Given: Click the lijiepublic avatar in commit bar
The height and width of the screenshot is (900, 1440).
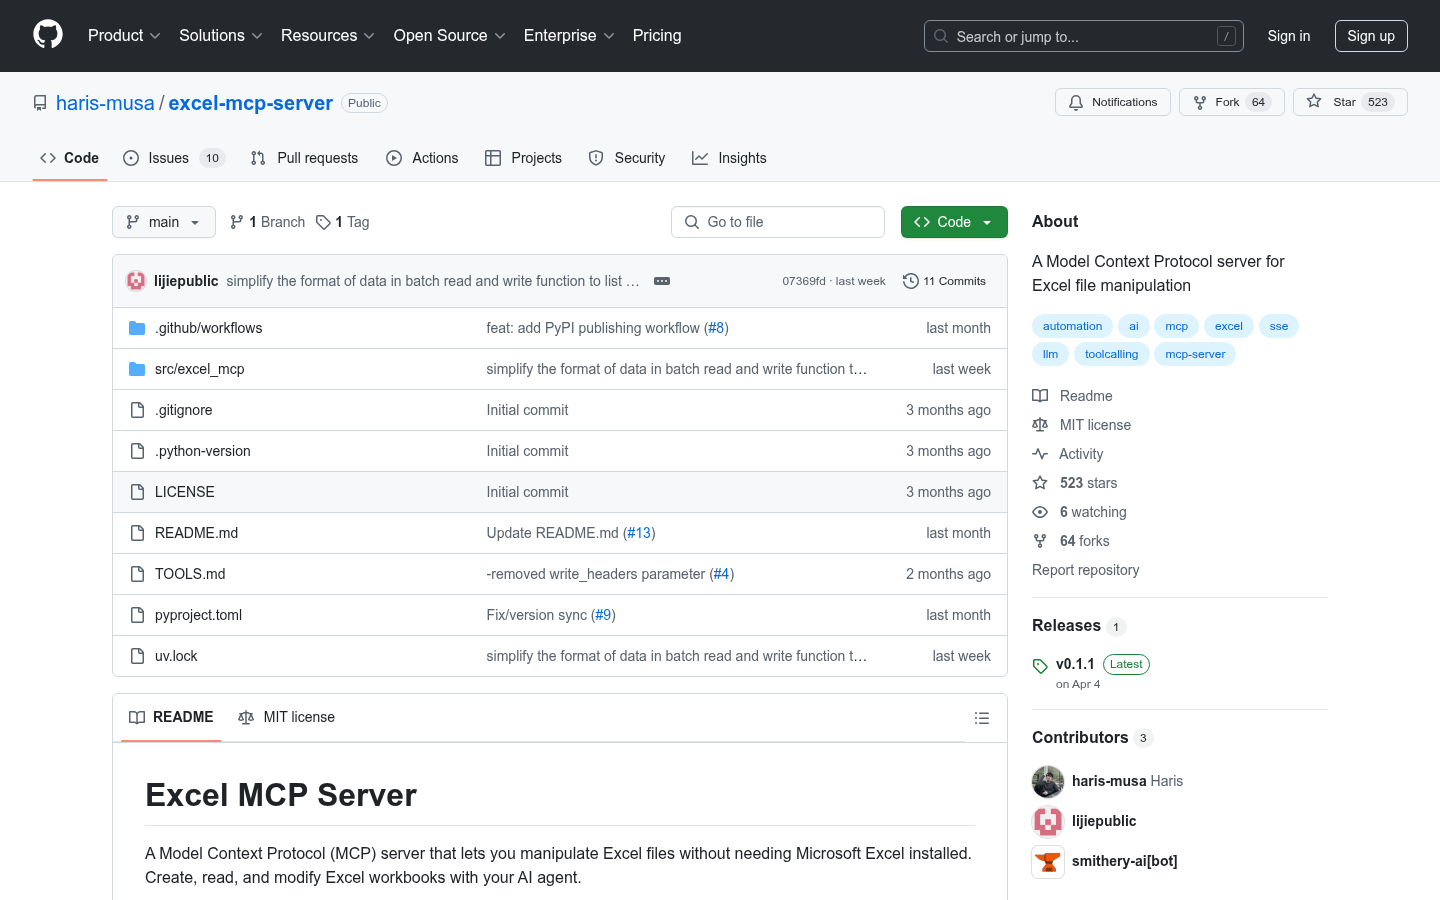Looking at the screenshot, I should pos(136,281).
